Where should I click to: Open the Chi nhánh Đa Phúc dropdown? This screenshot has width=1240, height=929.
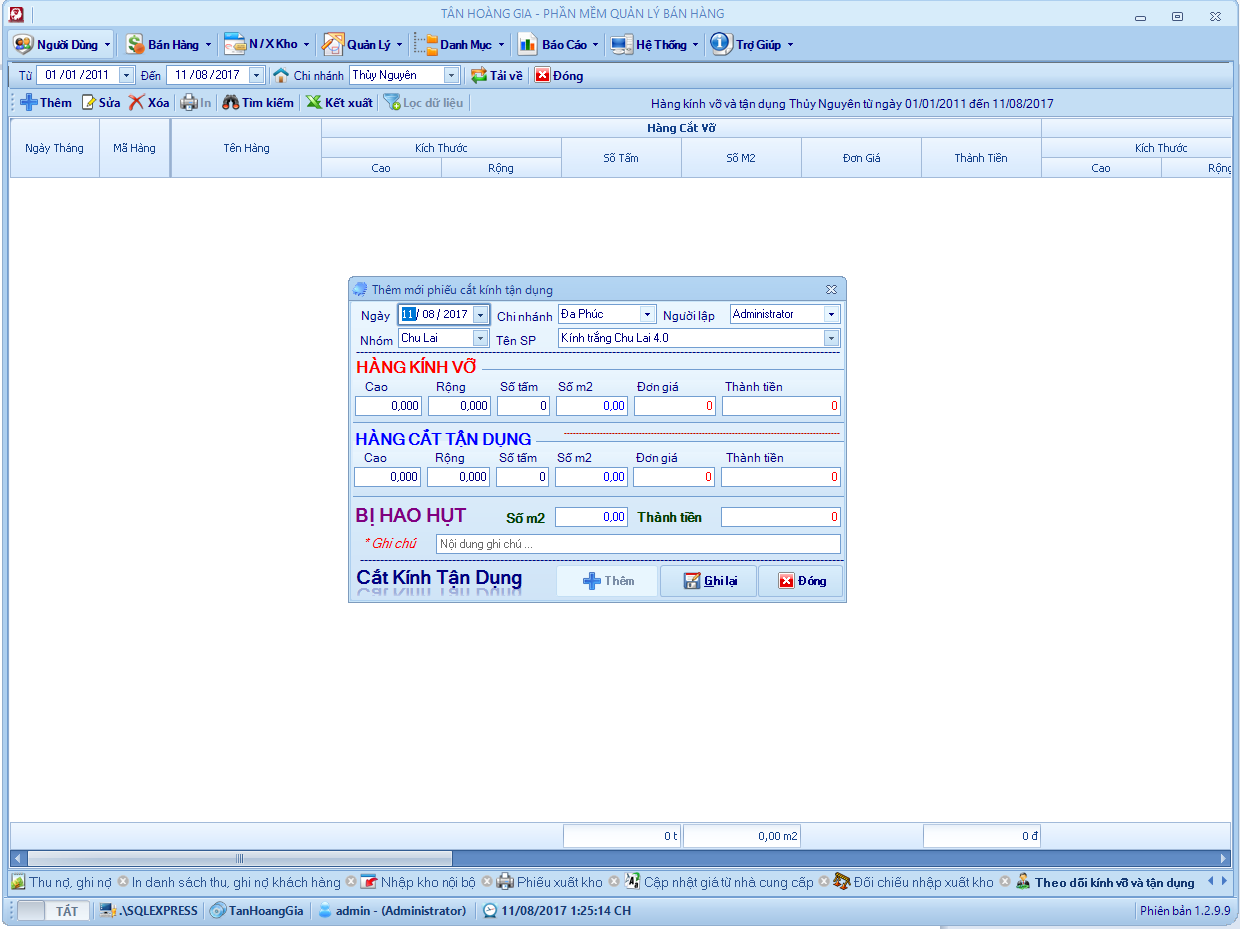pyautogui.click(x=648, y=315)
